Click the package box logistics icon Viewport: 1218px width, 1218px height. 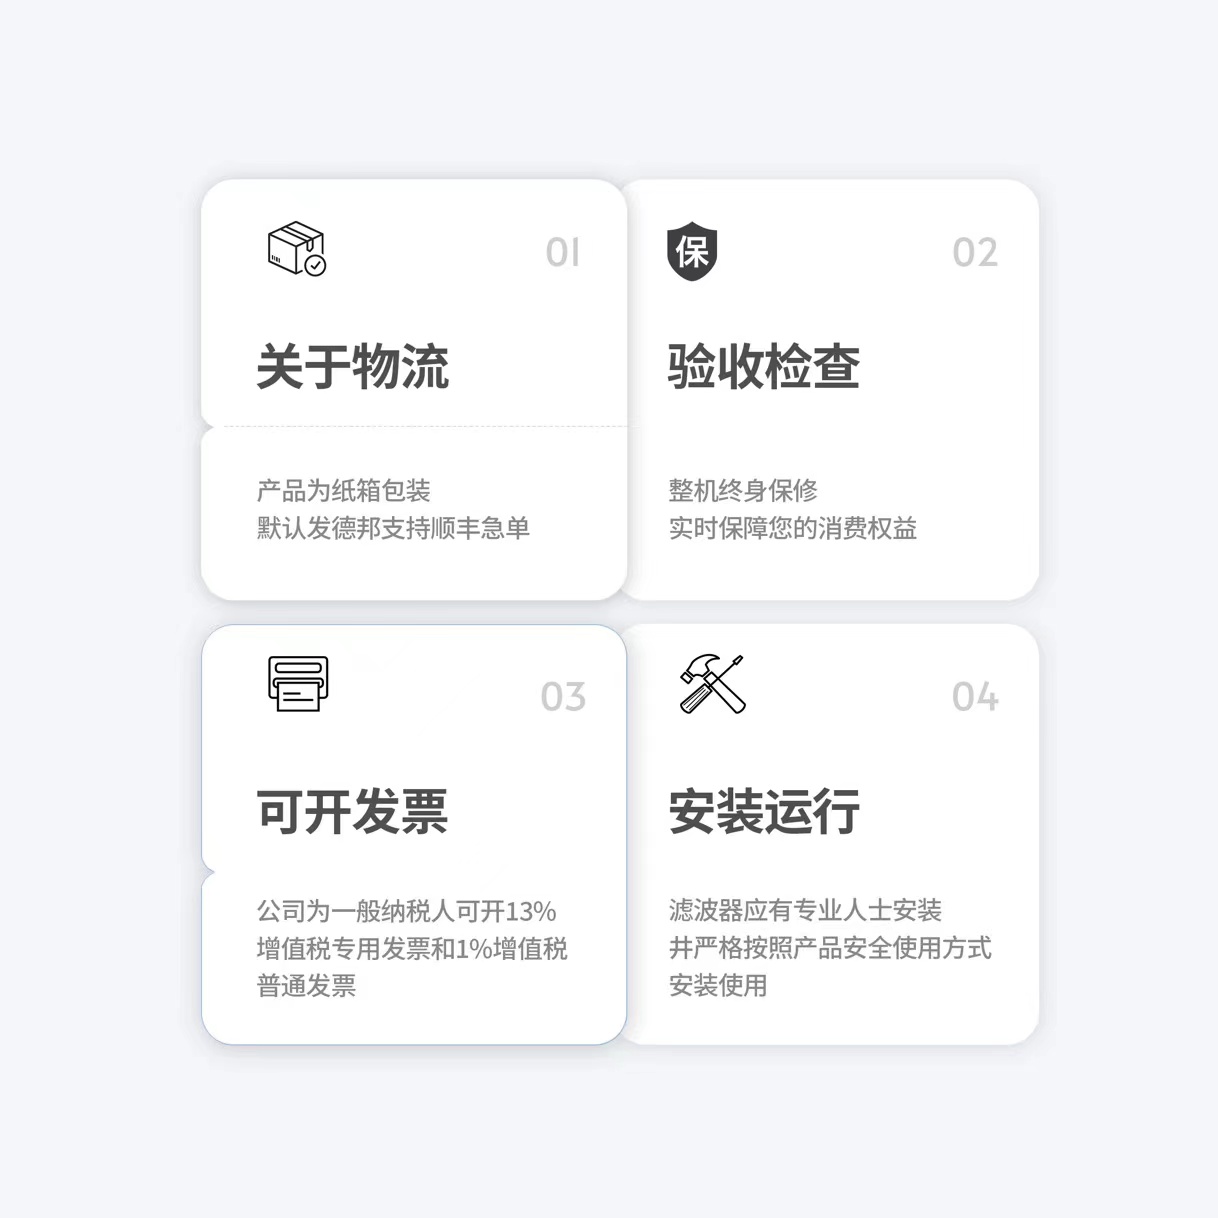point(297,249)
